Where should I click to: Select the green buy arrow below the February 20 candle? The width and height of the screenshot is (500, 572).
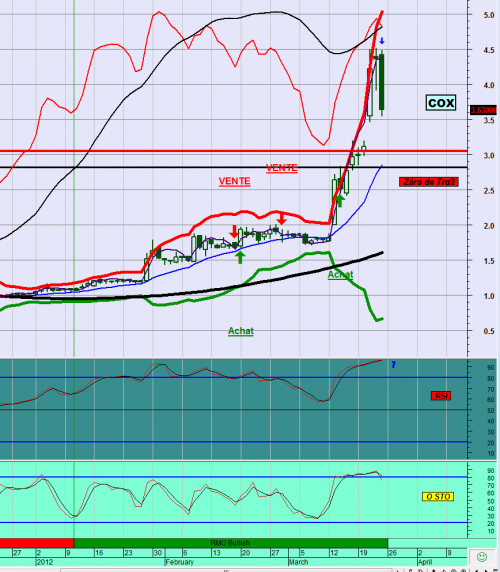(240, 257)
